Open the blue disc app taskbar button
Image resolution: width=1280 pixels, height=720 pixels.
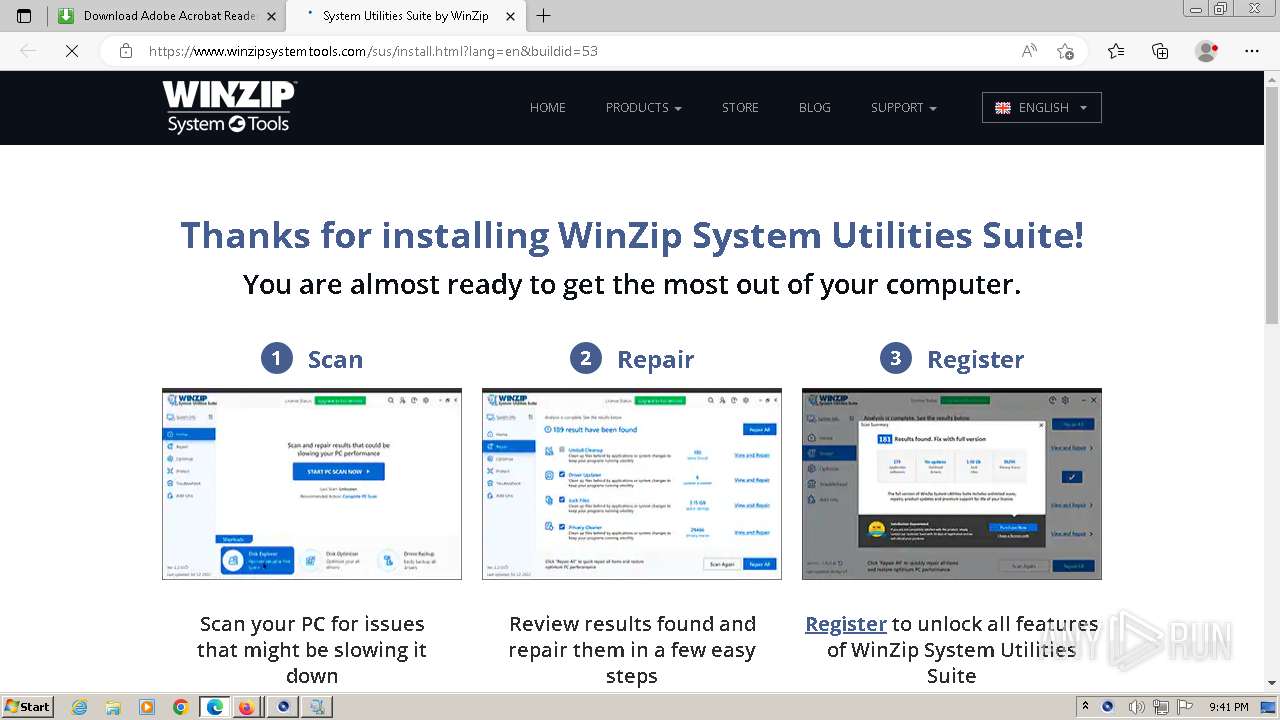pyautogui.click(x=283, y=707)
